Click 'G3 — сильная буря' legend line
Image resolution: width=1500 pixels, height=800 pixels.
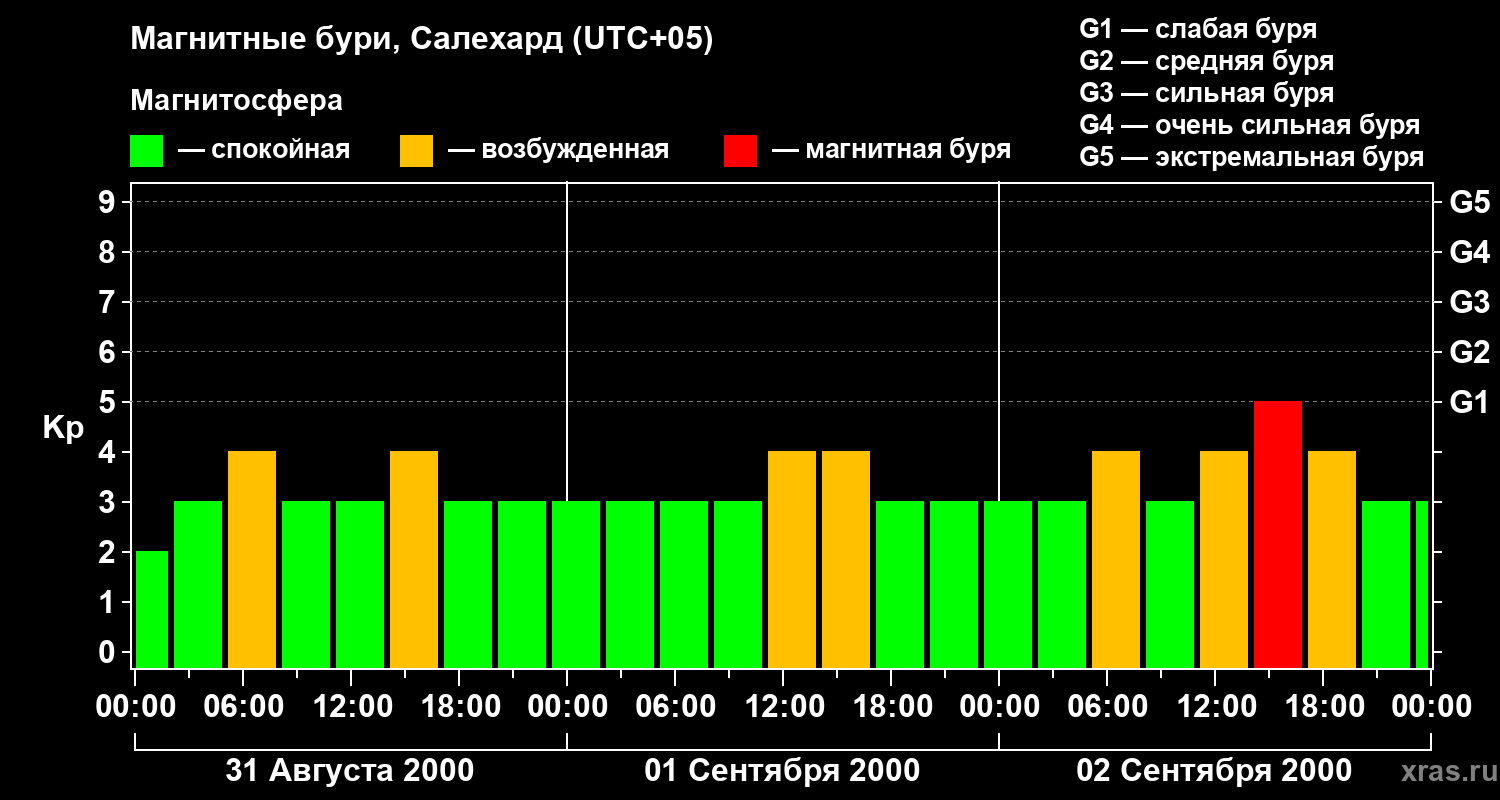coord(1206,93)
